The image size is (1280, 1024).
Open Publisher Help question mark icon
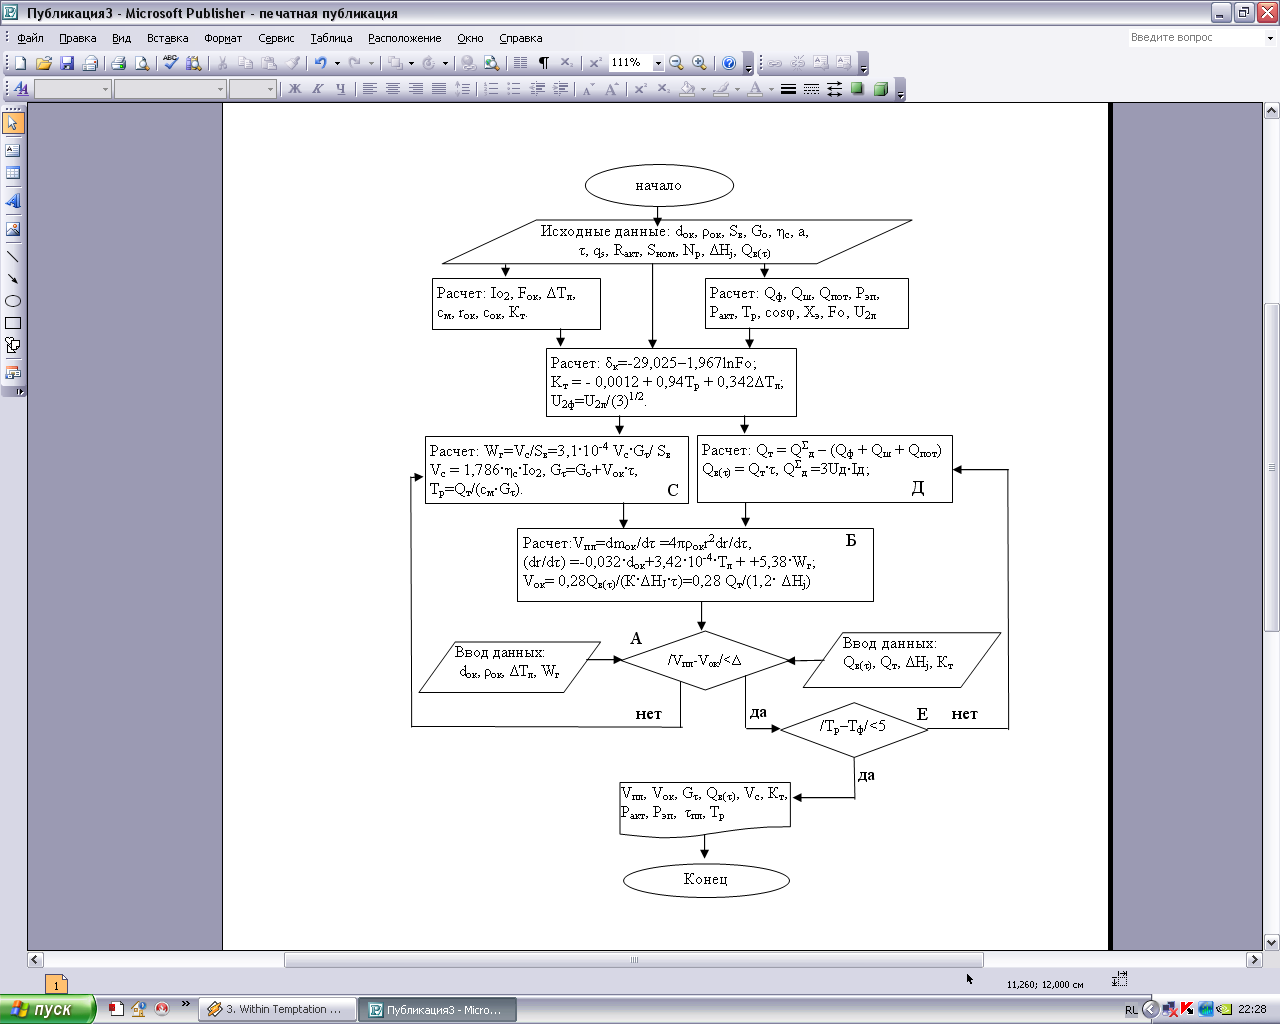(x=729, y=63)
